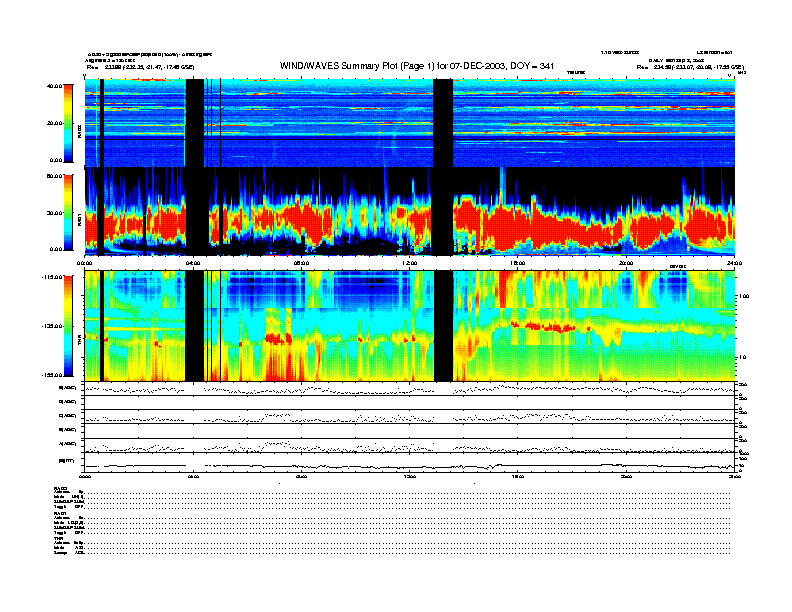Image resolution: width=792 pixels, height=612 pixels.
Task: Click the topmost dotted angle line plot below the TNR panel
Action: 409,389
